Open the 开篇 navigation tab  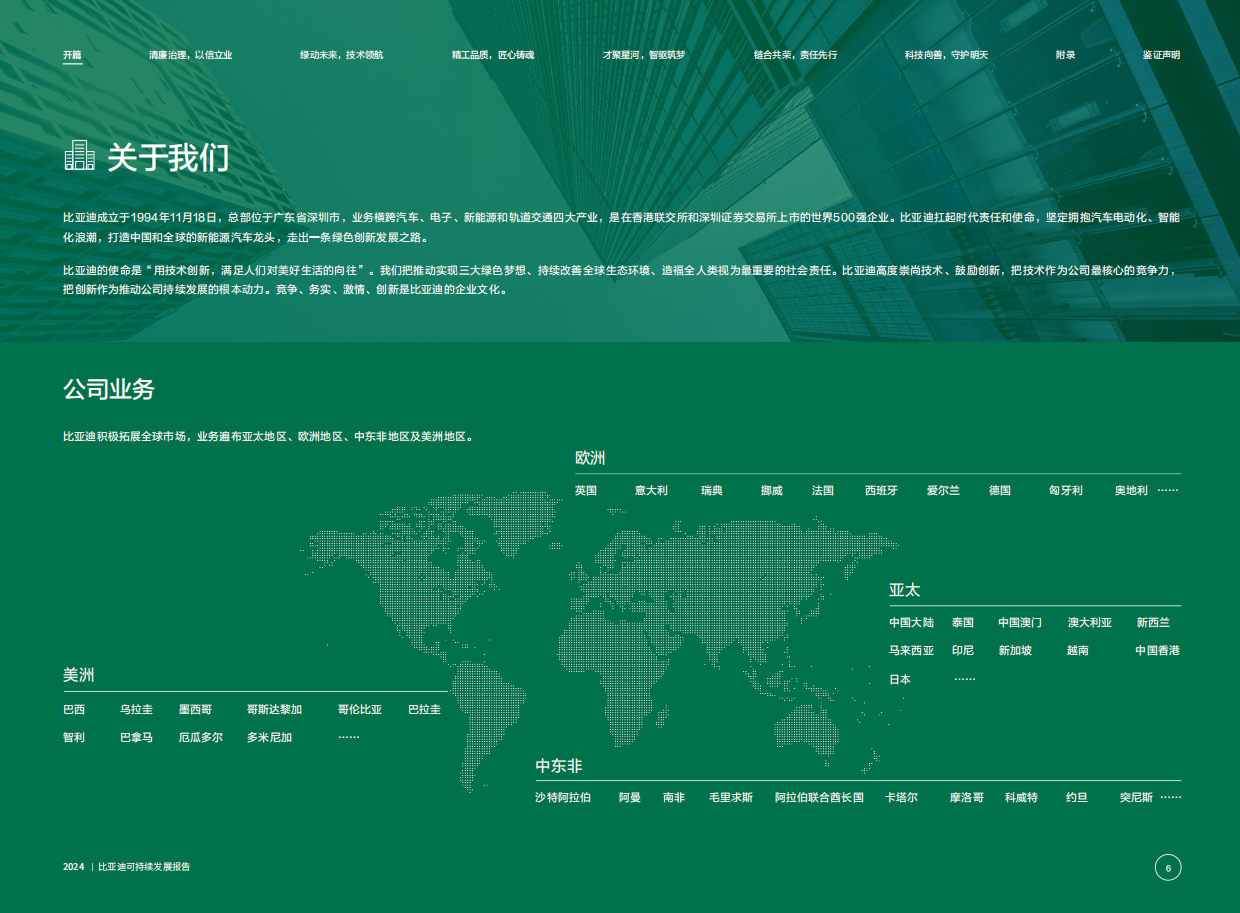[73, 55]
